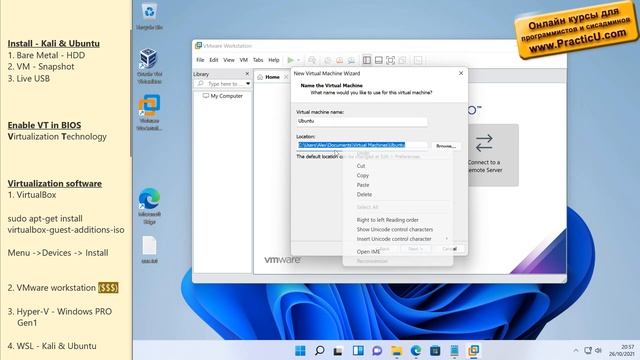This screenshot has width=640, height=360.
Task: Open Widgets from the taskbar
Action: pos(358,351)
